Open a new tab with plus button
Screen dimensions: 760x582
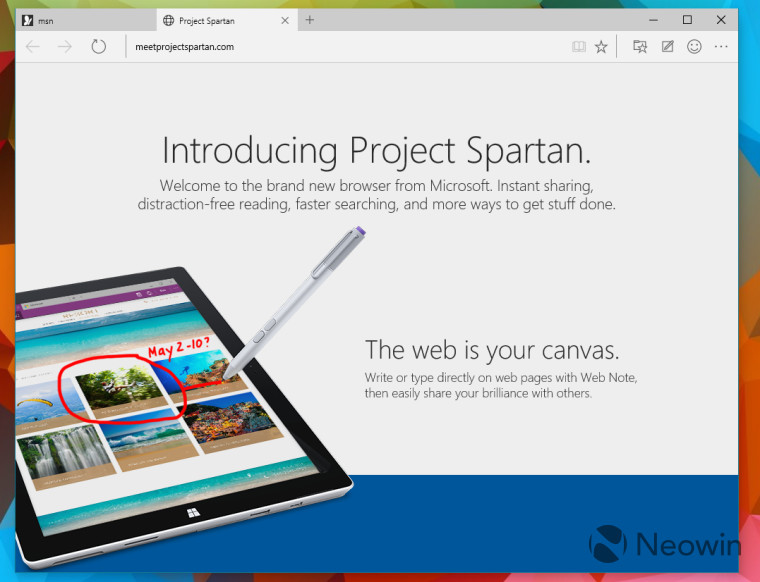tap(310, 20)
